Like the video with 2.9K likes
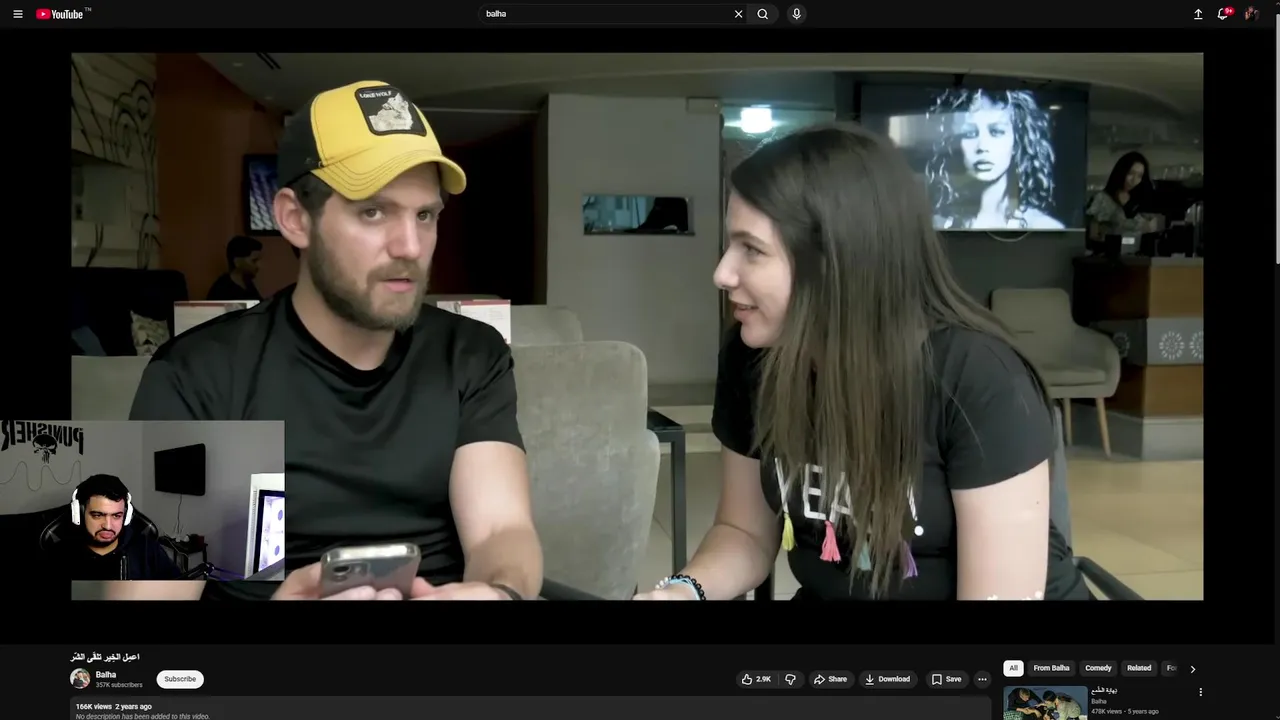Screen dimensions: 1280x720 coord(756,679)
